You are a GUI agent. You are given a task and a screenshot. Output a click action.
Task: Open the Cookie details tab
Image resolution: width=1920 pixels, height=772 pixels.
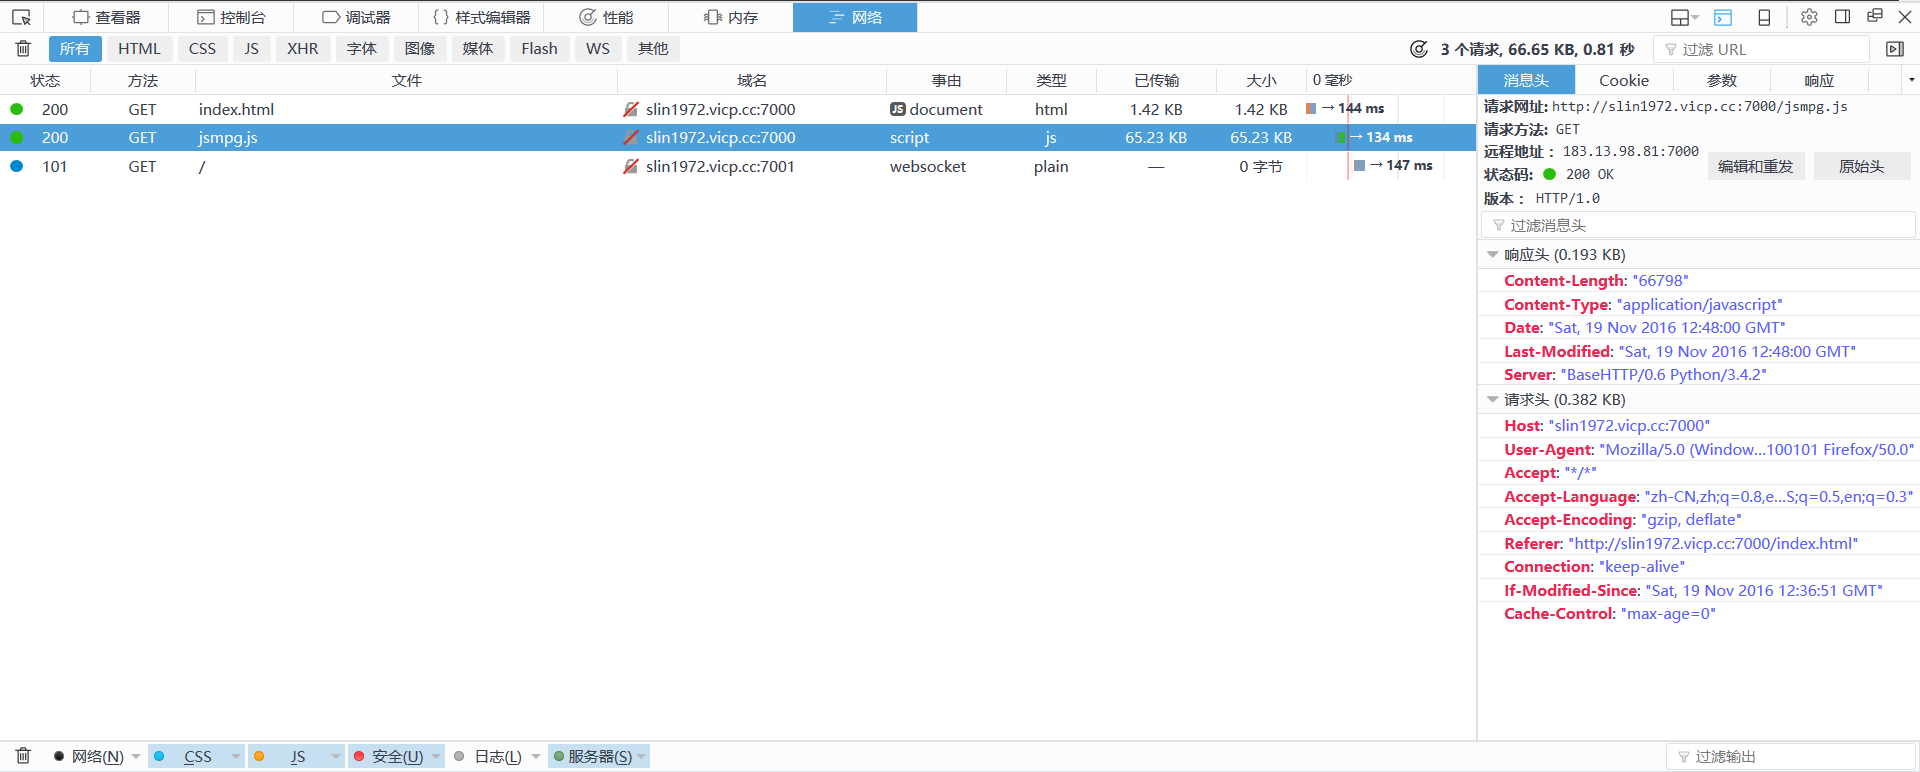(x=1624, y=80)
